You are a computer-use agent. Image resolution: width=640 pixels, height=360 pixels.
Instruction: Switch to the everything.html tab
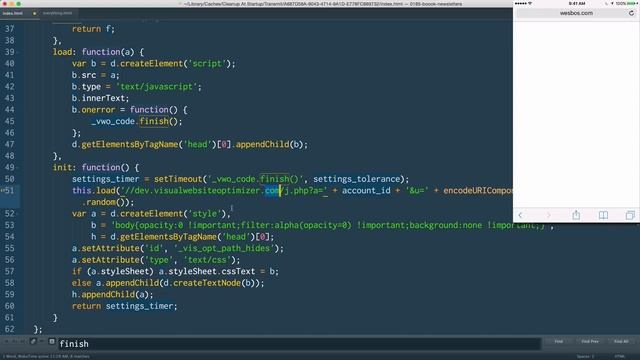[57, 13]
